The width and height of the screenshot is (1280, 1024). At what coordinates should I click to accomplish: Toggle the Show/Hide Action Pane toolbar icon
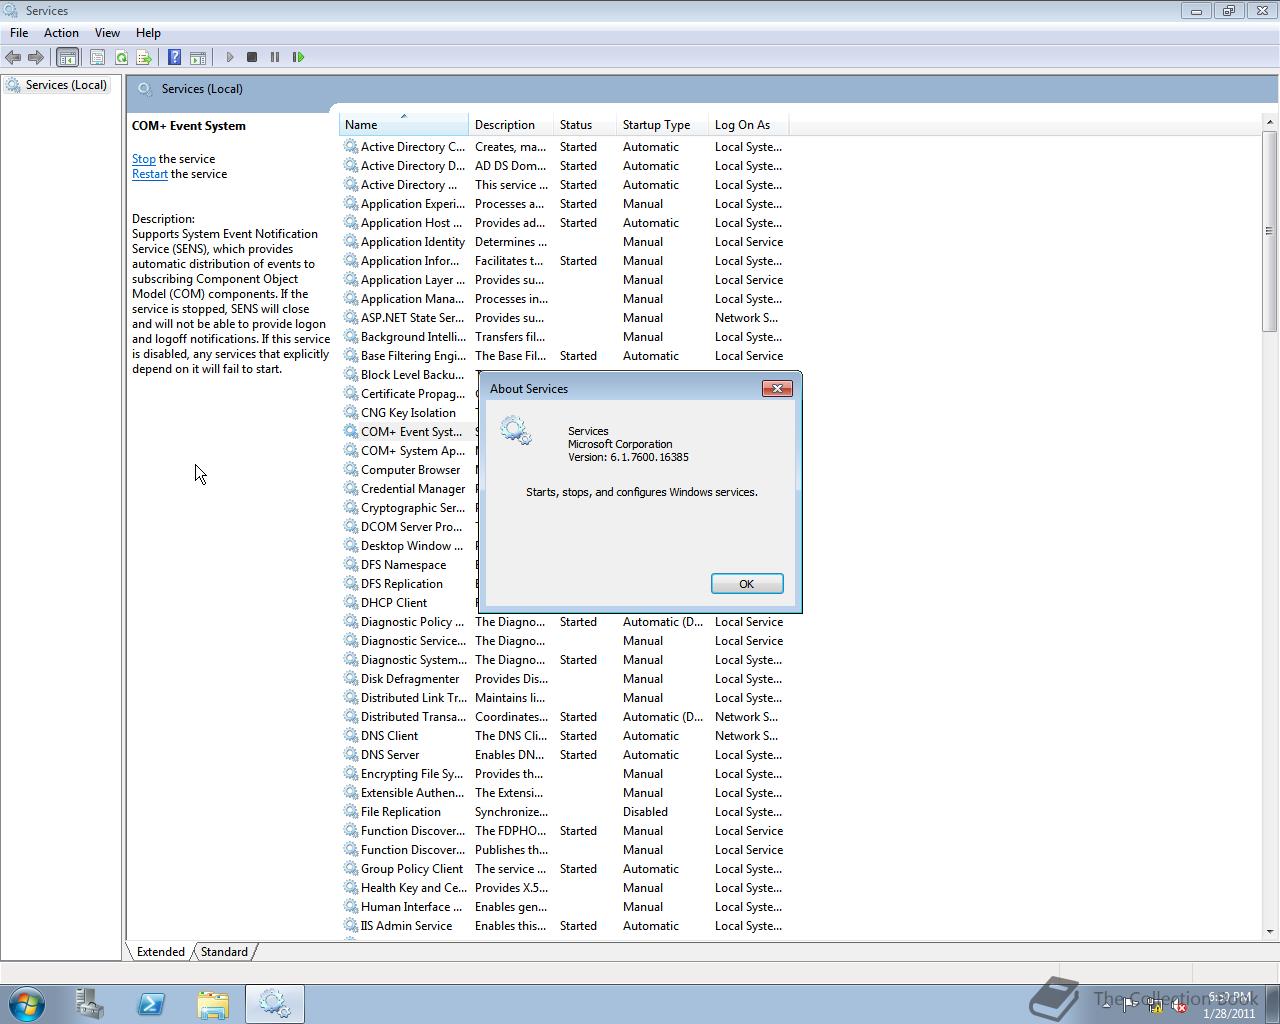pos(198,57)
